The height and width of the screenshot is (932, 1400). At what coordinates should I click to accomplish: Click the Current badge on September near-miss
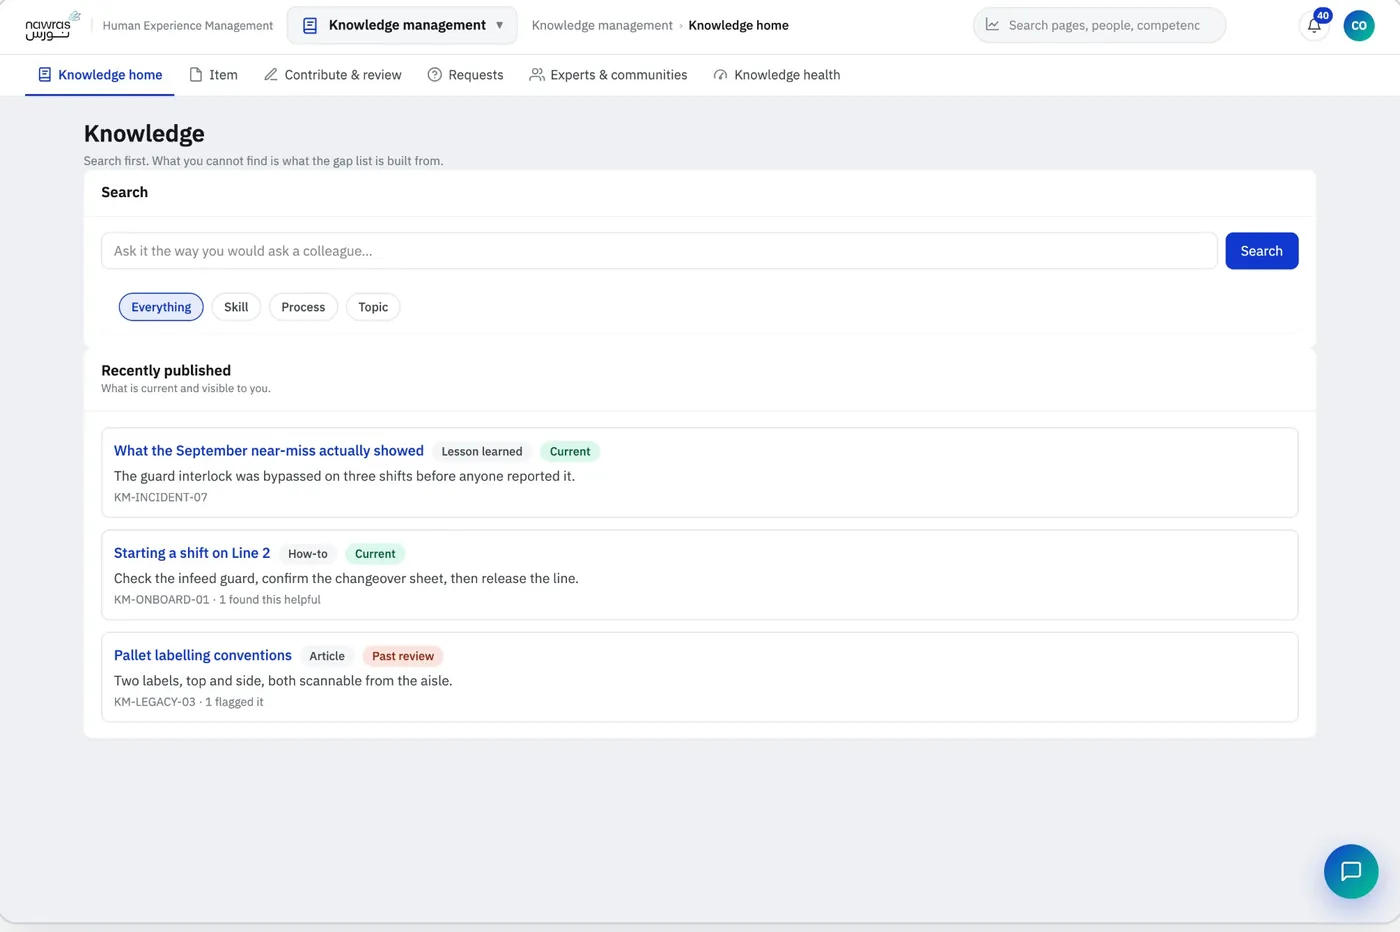pos(570,452)
